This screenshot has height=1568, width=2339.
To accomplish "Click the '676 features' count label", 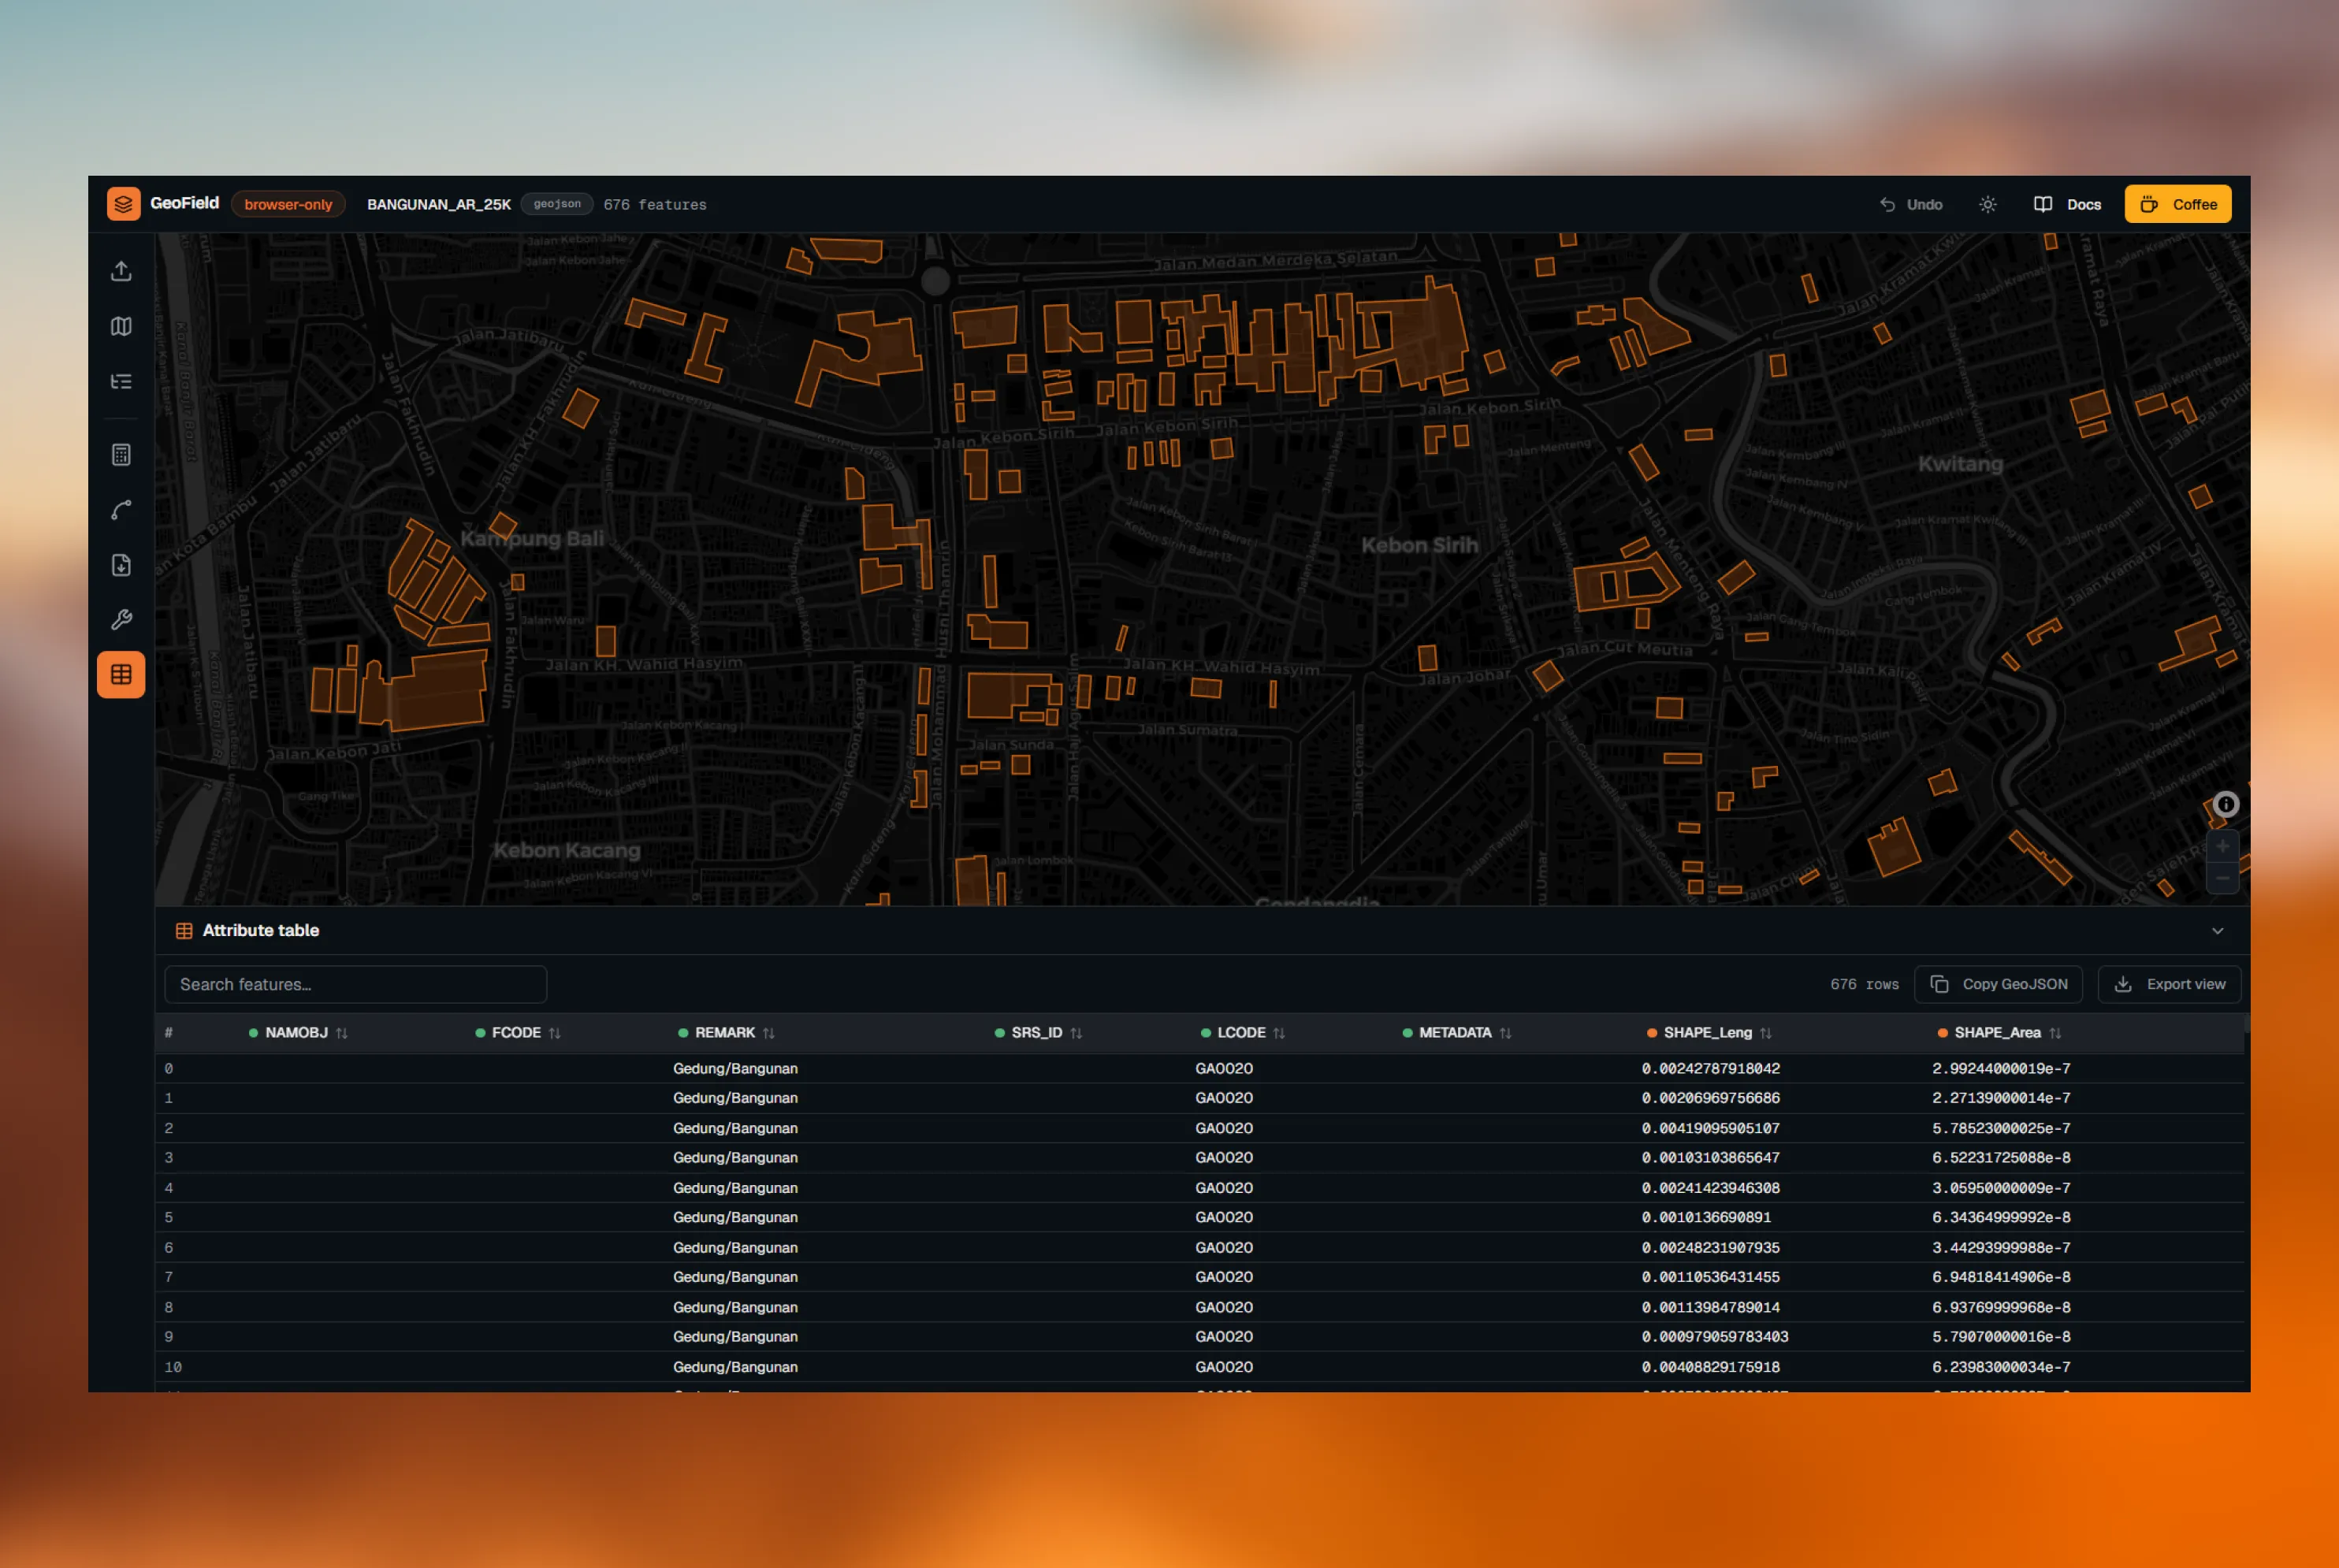I will click(x=655, y=204).
